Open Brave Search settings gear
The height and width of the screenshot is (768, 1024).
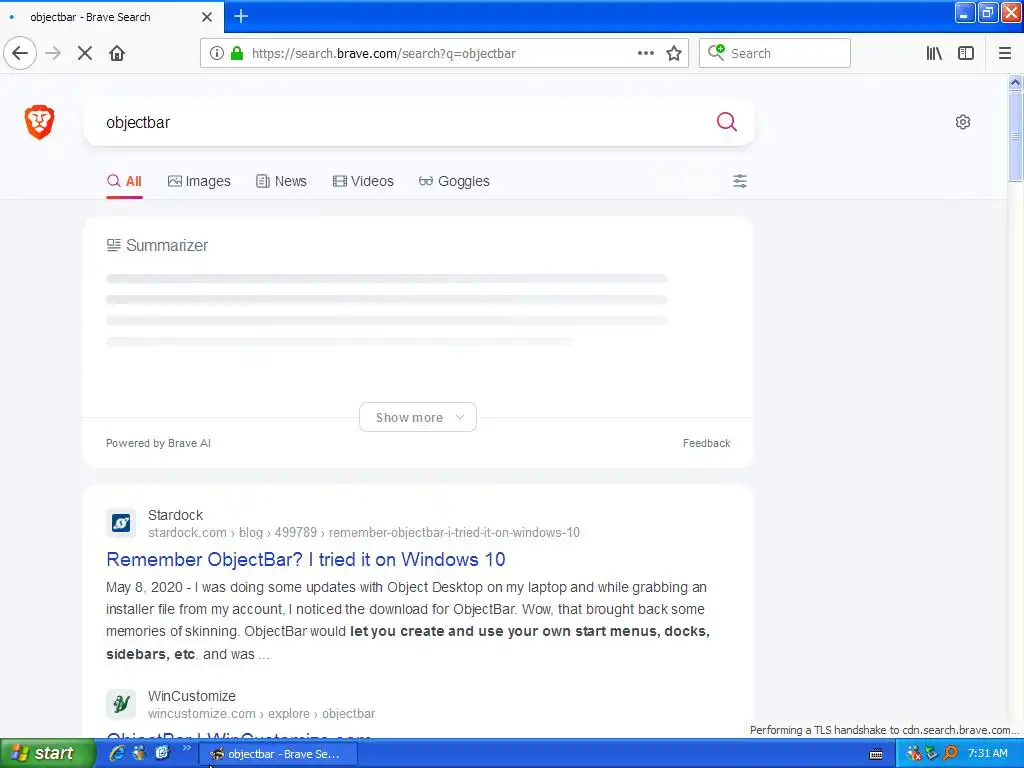[x=963, y=122]
